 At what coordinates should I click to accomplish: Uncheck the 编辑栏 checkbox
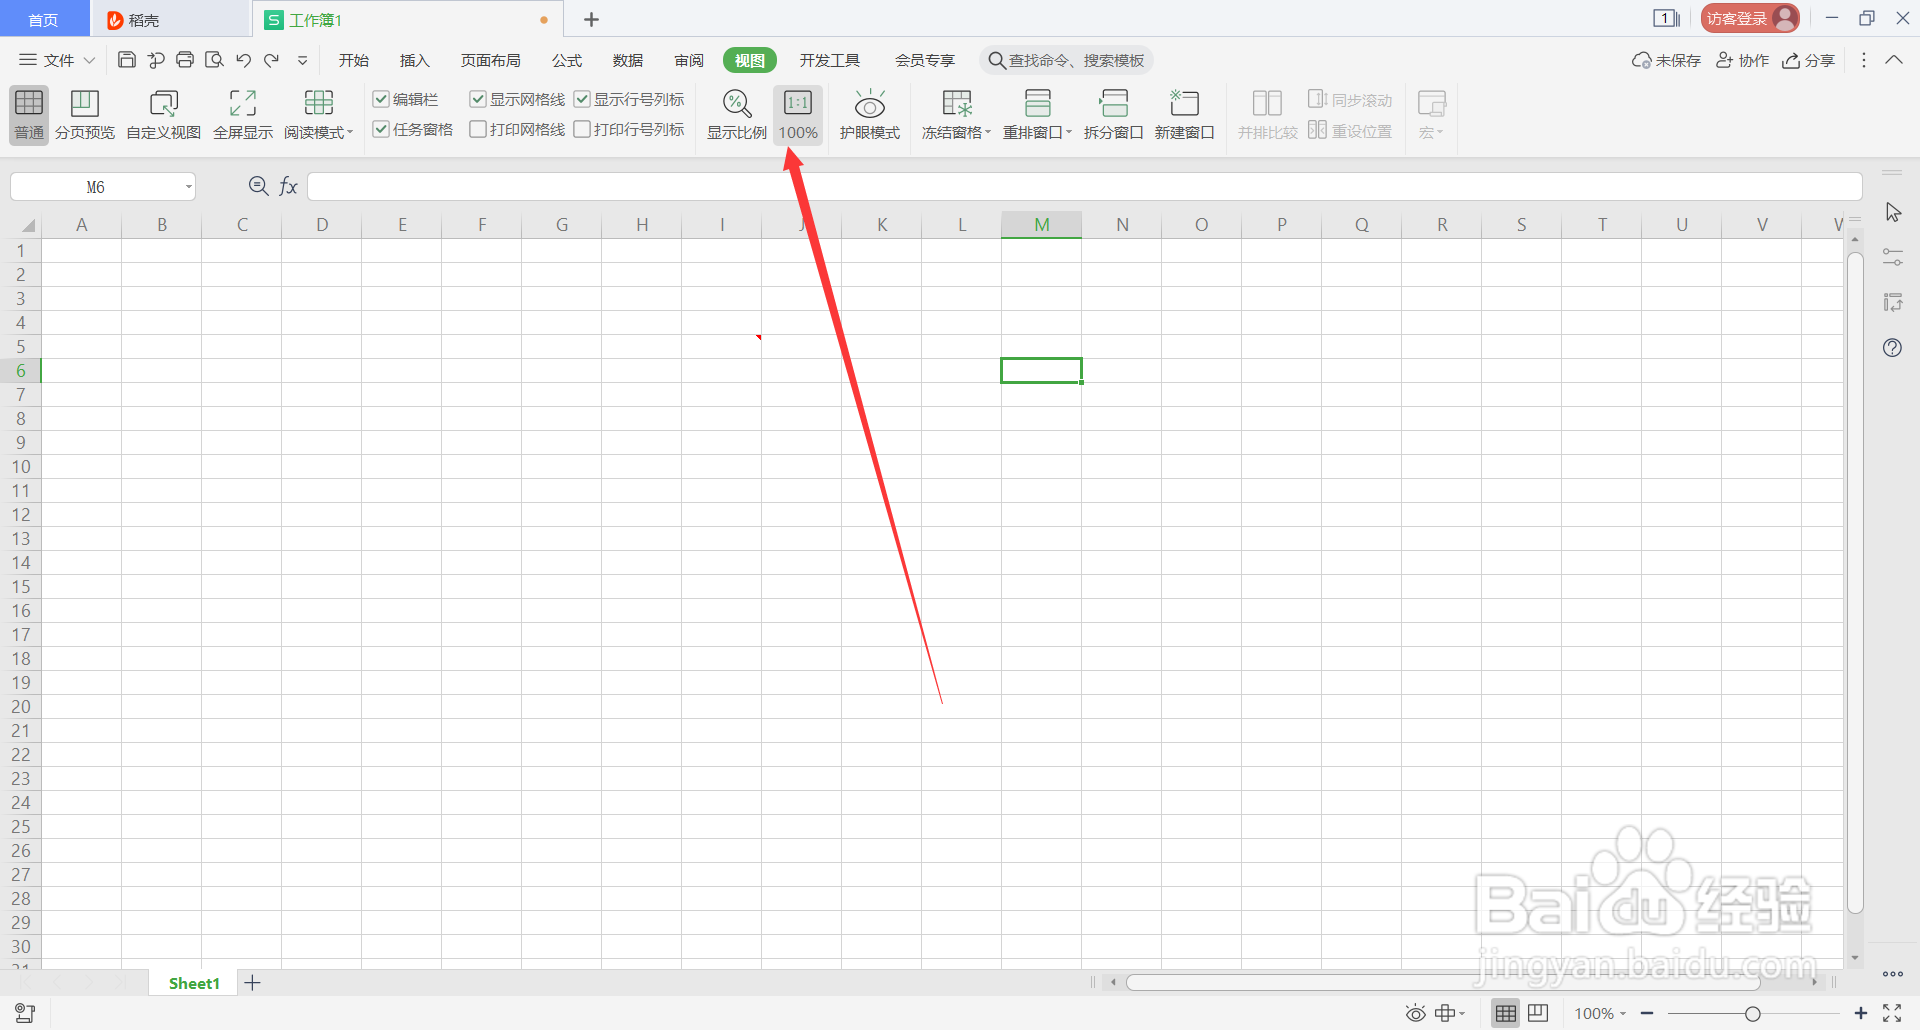(381, 99)
